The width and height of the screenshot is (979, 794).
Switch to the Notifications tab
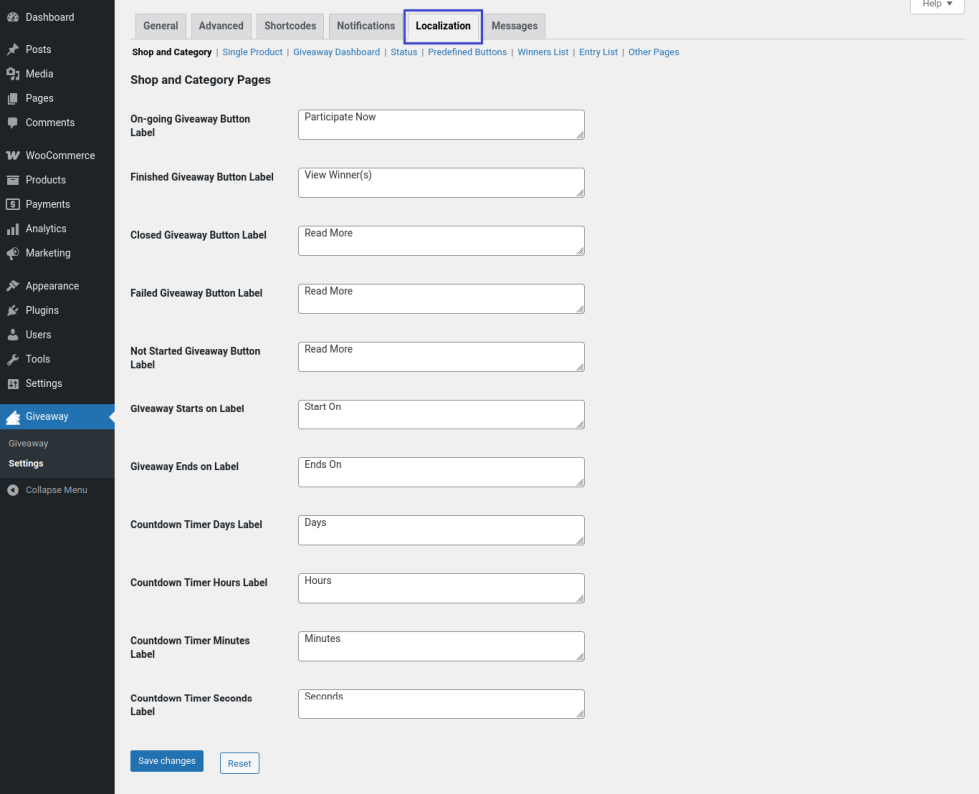pos(365,26)
